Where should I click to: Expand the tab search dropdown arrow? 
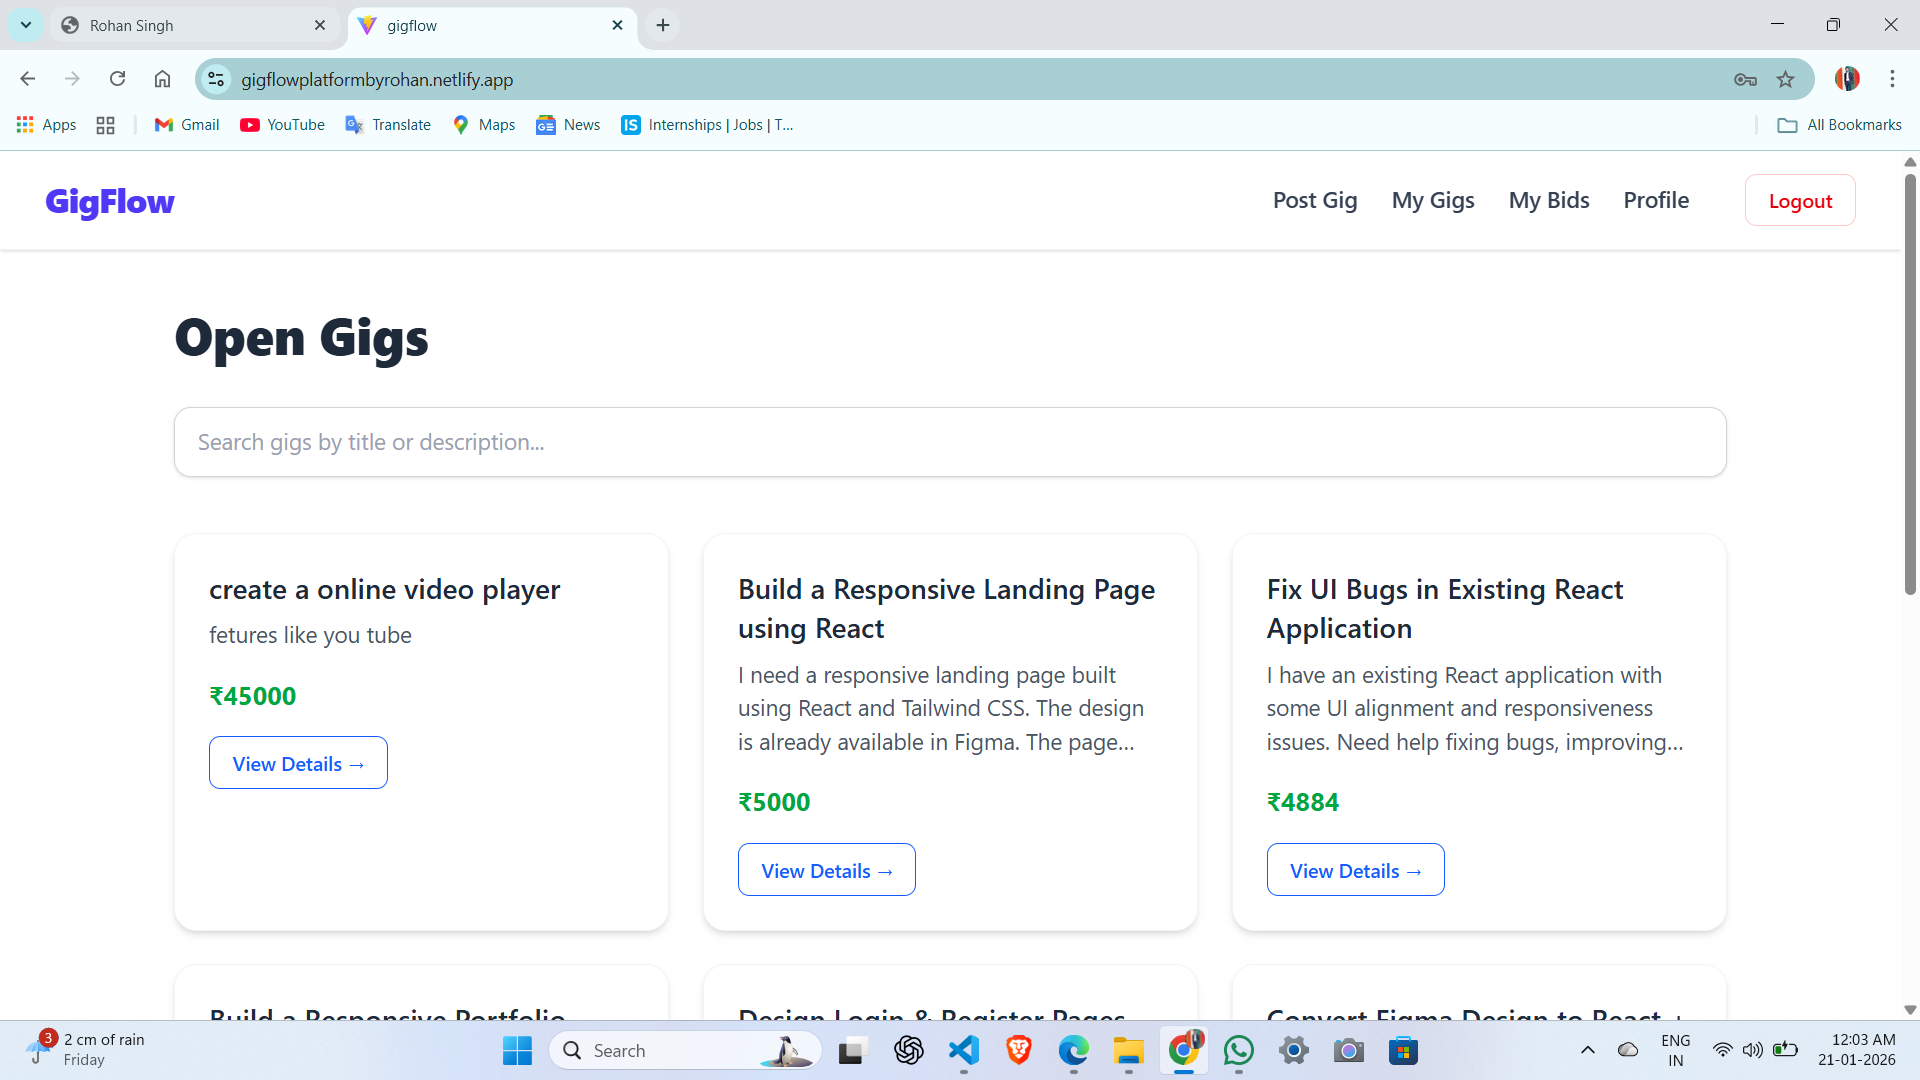[26, 25]
